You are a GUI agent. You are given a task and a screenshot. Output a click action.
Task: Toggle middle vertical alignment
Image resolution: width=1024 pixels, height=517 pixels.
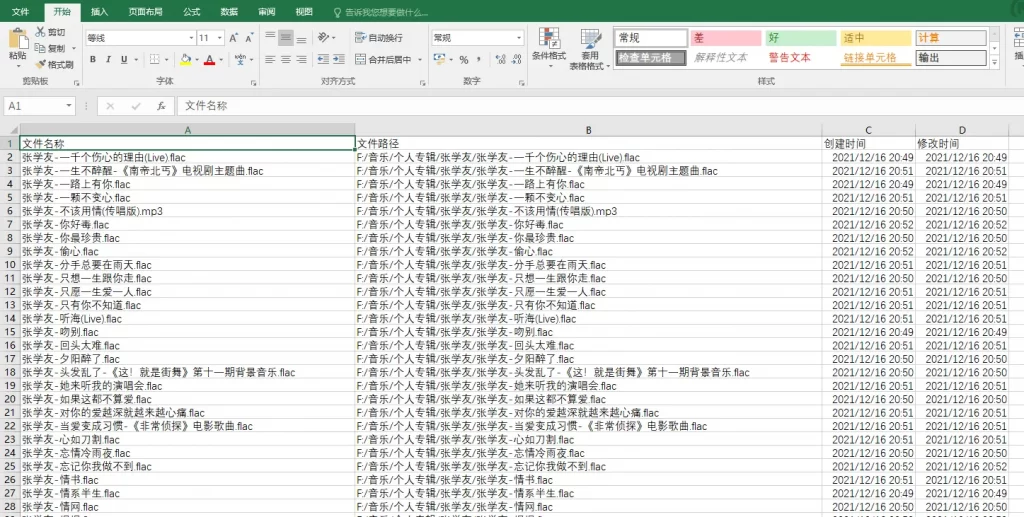click(x=285, y=38)
